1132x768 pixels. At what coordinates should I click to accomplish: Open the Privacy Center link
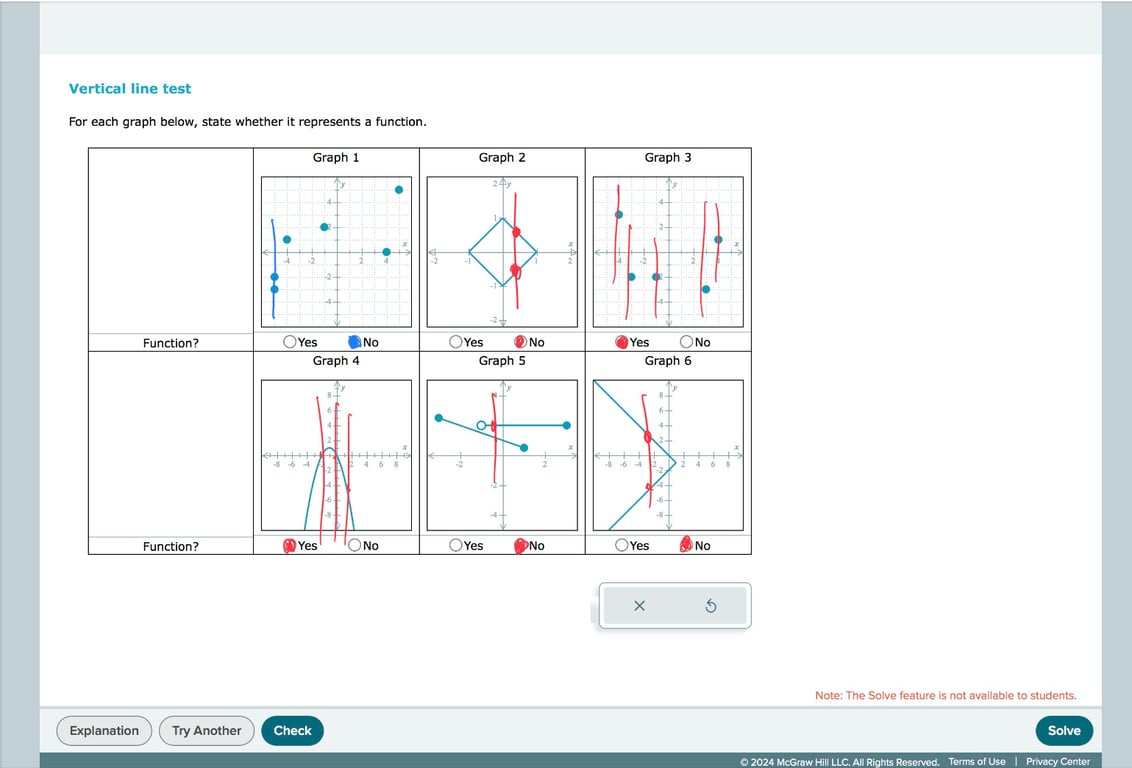click(1058, 762)
